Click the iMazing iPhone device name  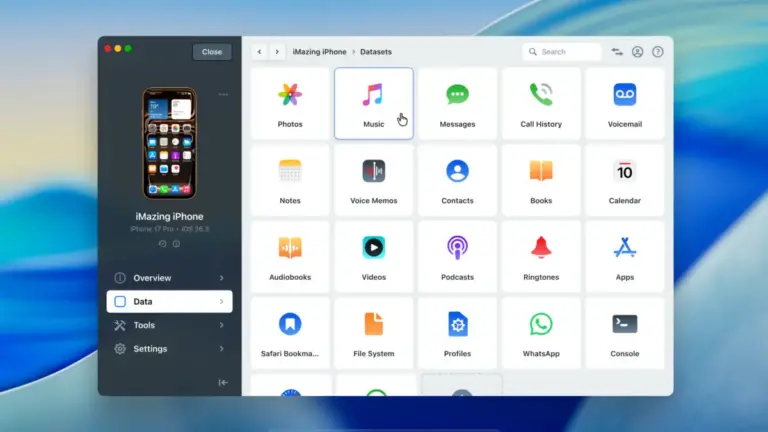[x=169, y=216]
